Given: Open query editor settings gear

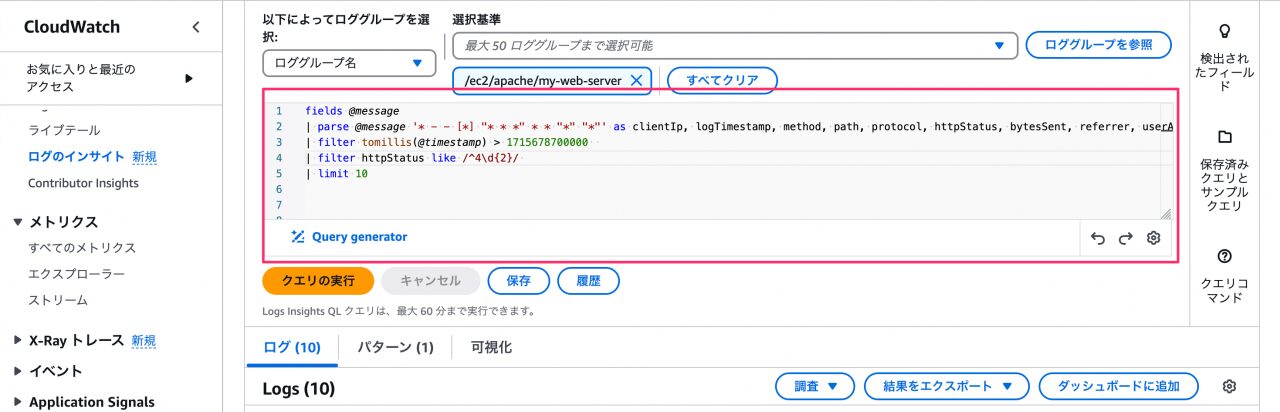Looking at the screenshot, I should pyautogui.click(x=1153, y=238).
